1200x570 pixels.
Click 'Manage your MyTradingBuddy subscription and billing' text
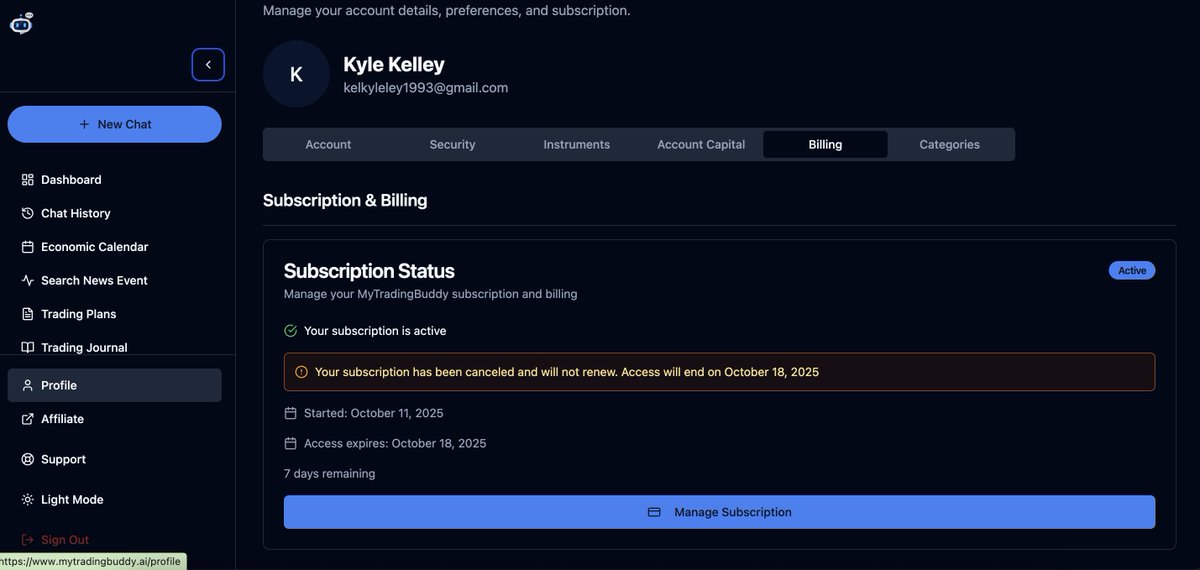[431, 294]
